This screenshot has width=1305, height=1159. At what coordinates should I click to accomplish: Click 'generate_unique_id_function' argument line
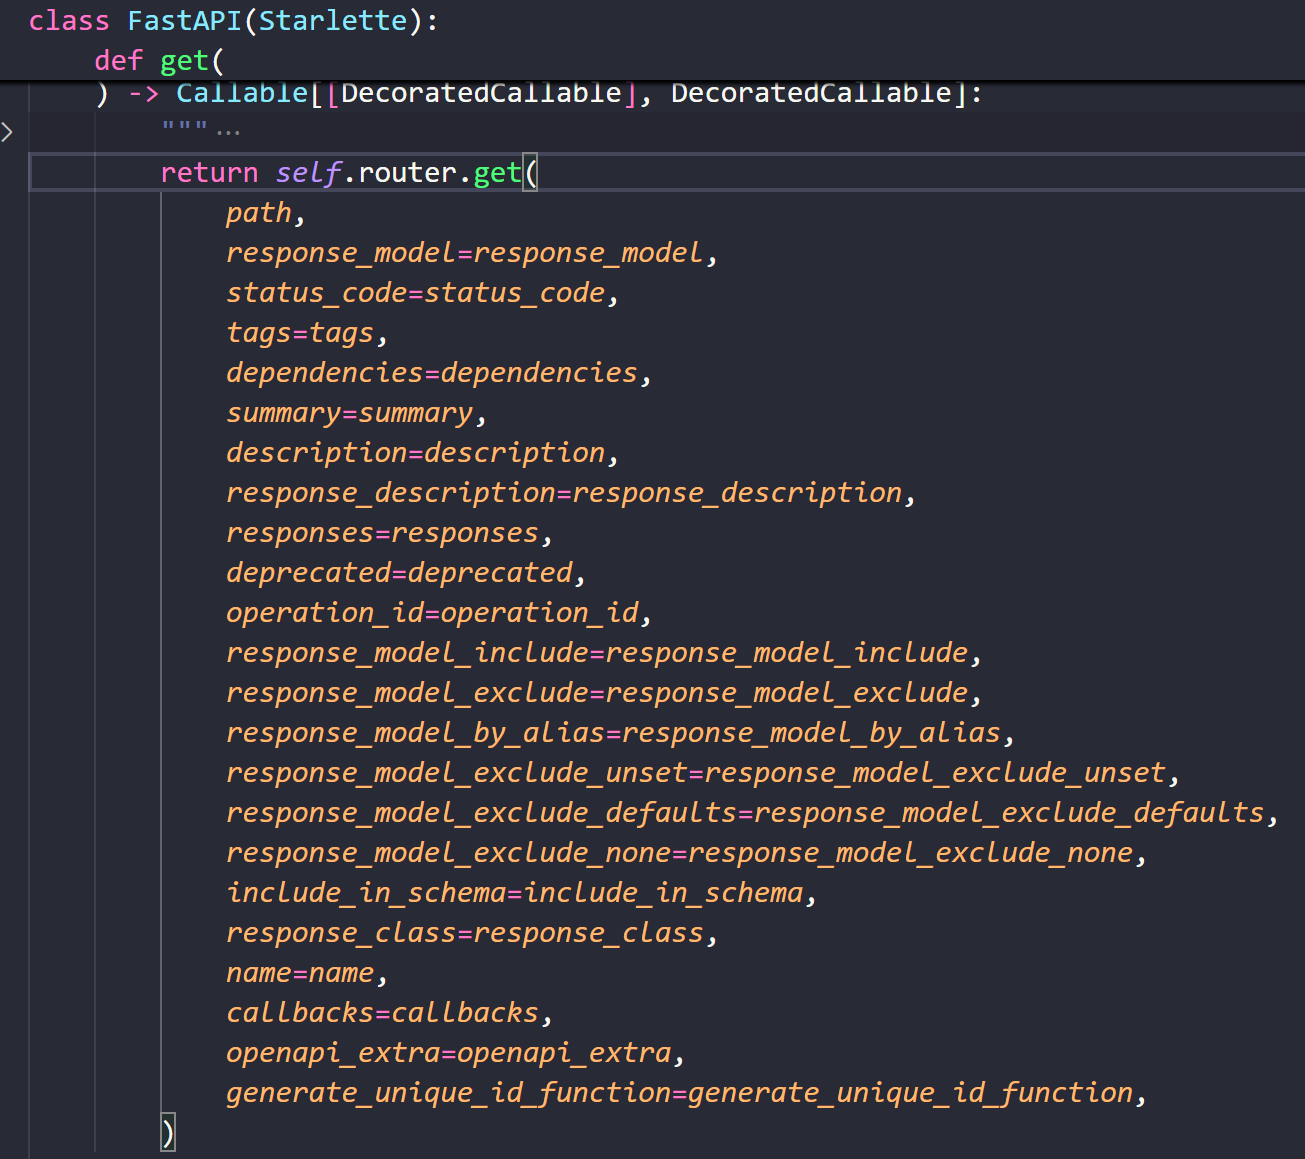[x=686, y=1093]
